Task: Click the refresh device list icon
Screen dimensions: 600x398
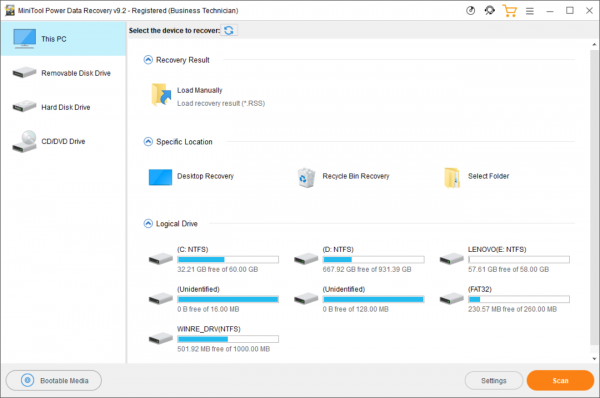Action: pyautogui.click(x=229, y=30)
